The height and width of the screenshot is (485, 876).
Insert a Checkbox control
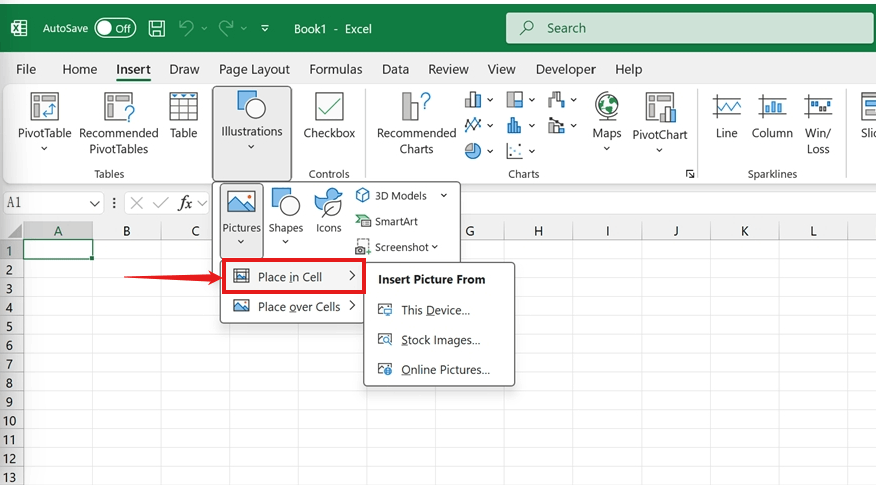pyautogui.click(x=329, y=116)
